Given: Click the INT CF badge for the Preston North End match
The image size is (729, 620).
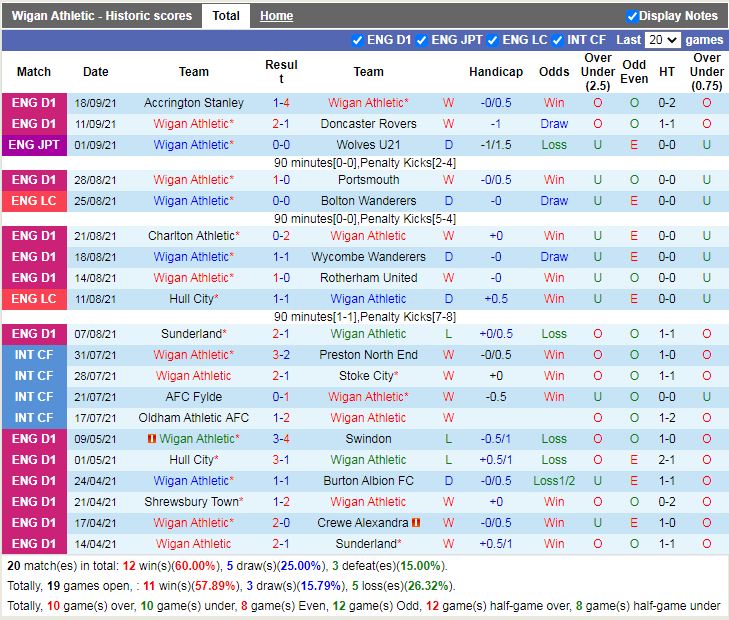Looking at the screenshot, I should (x=34, y=355).
